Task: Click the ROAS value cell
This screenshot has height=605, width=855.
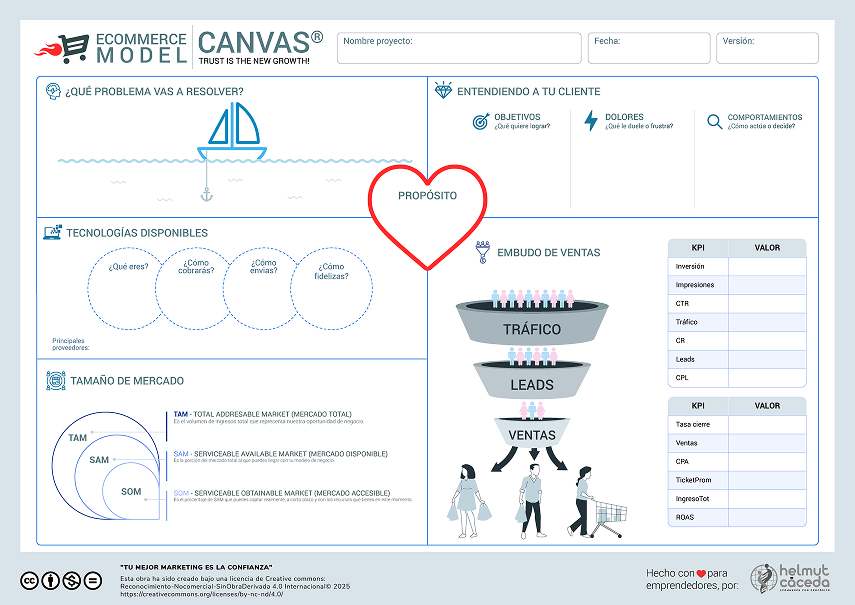Action: click(766, 517)
